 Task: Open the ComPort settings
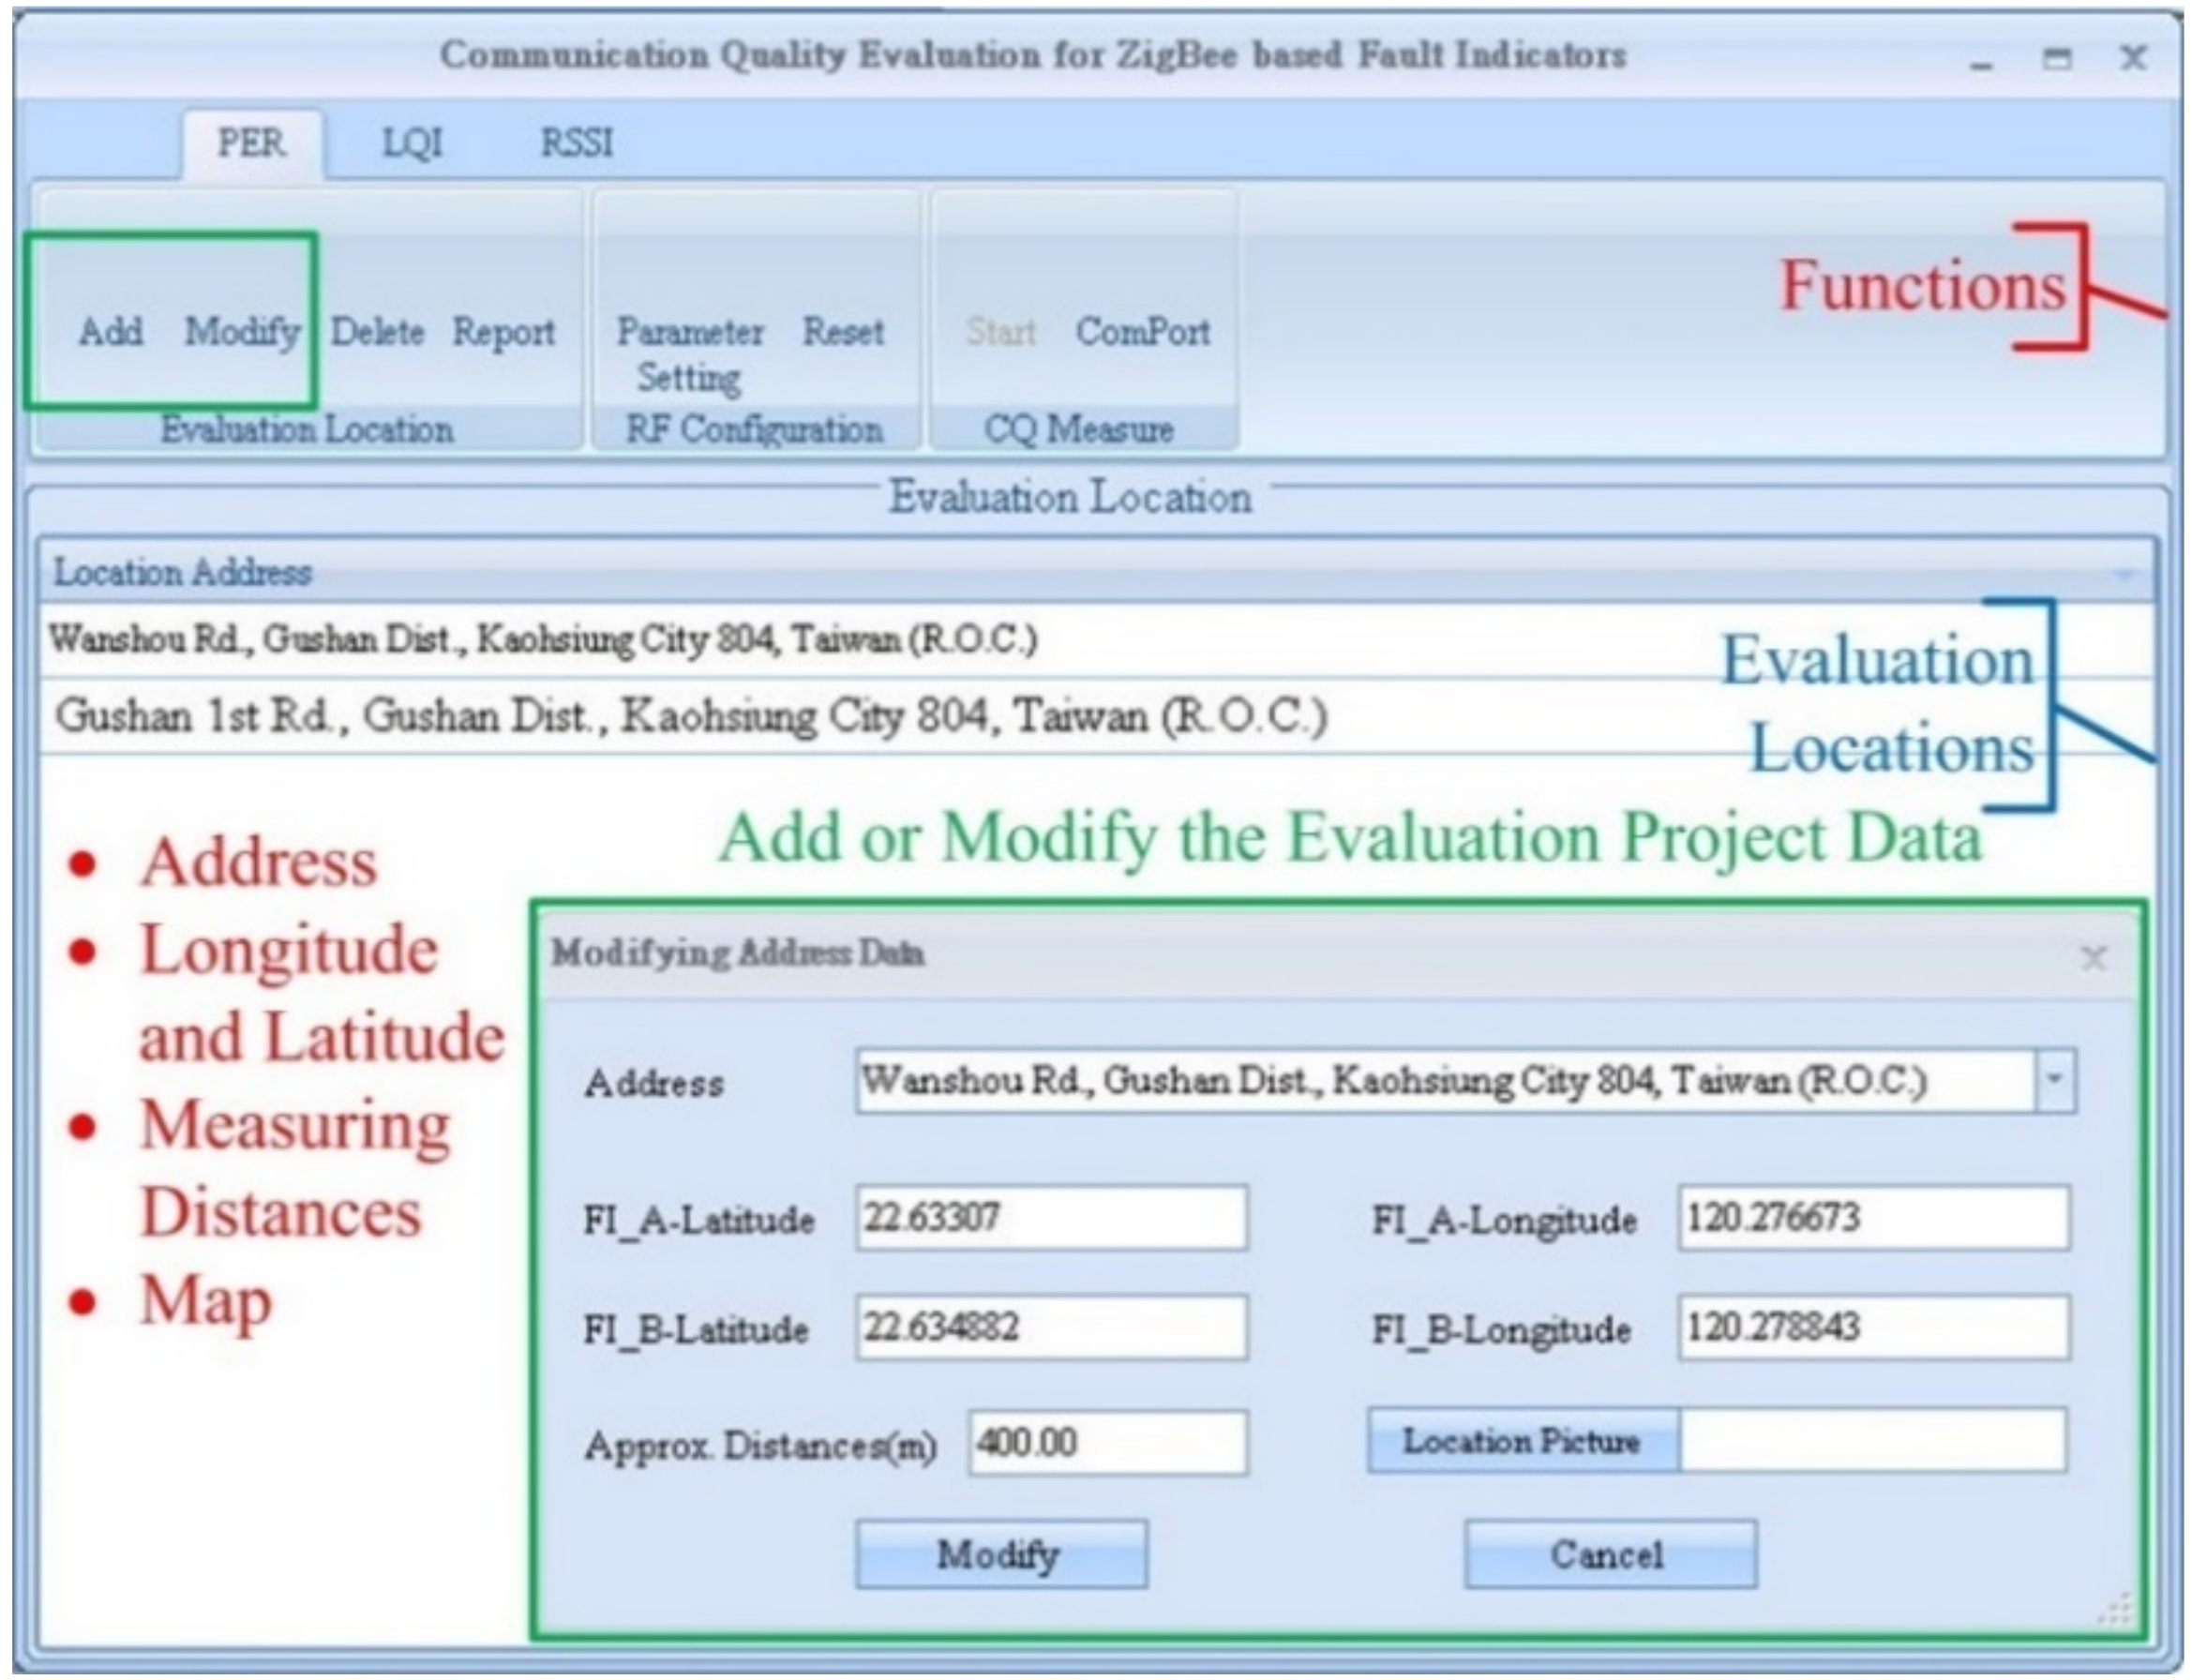pyautogui.click(x=1142, y=331)
